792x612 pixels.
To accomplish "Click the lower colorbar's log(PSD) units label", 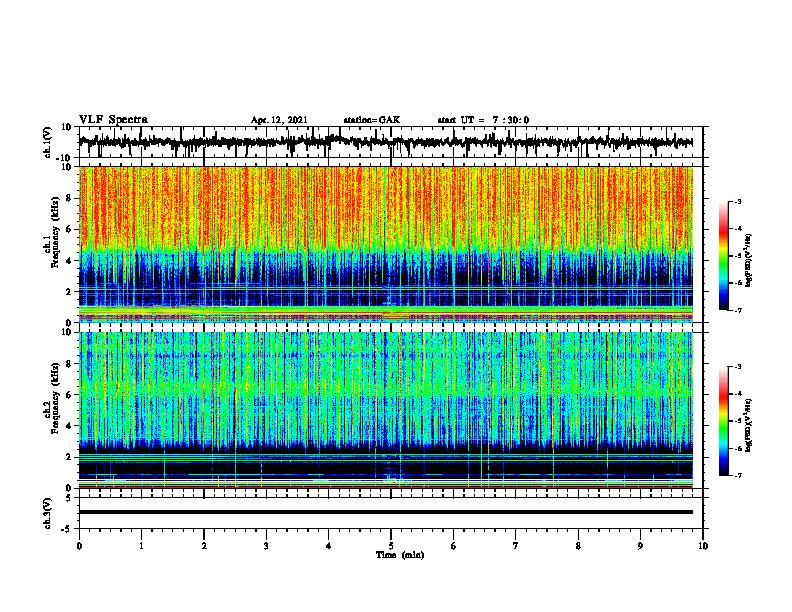I will point(749,425).
